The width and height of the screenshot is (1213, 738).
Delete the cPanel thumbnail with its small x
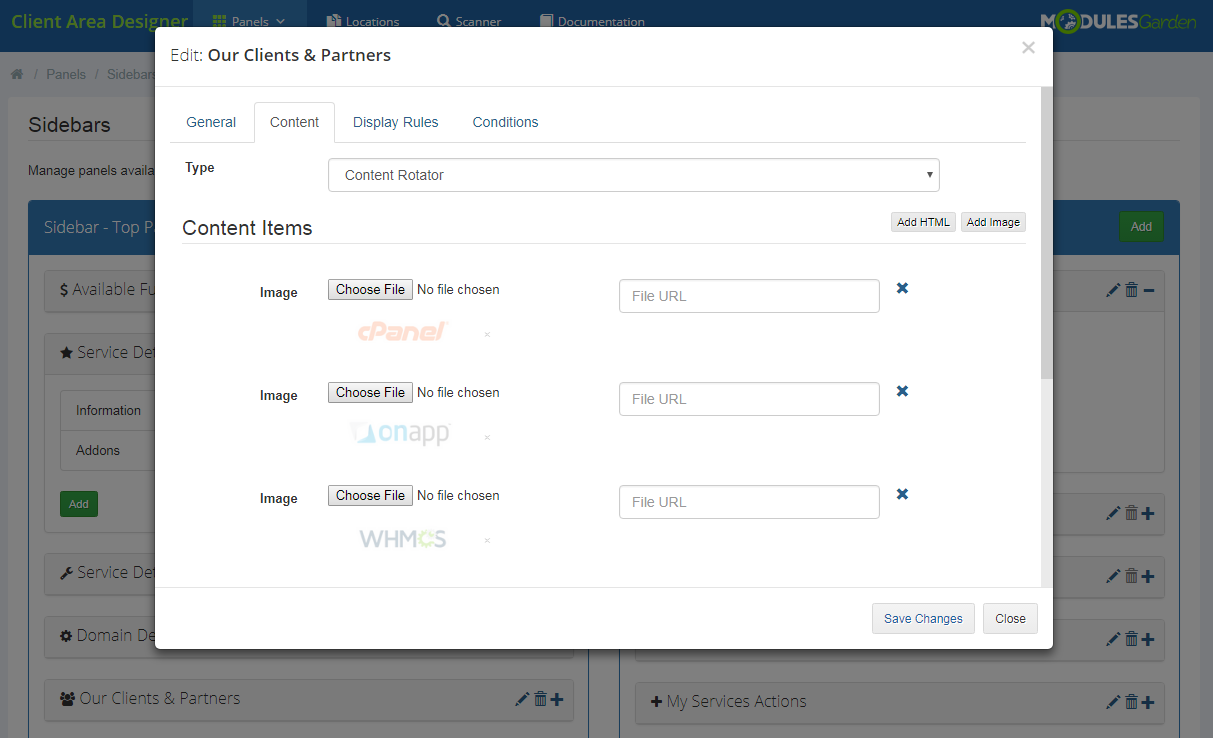(x=487, y=334)
